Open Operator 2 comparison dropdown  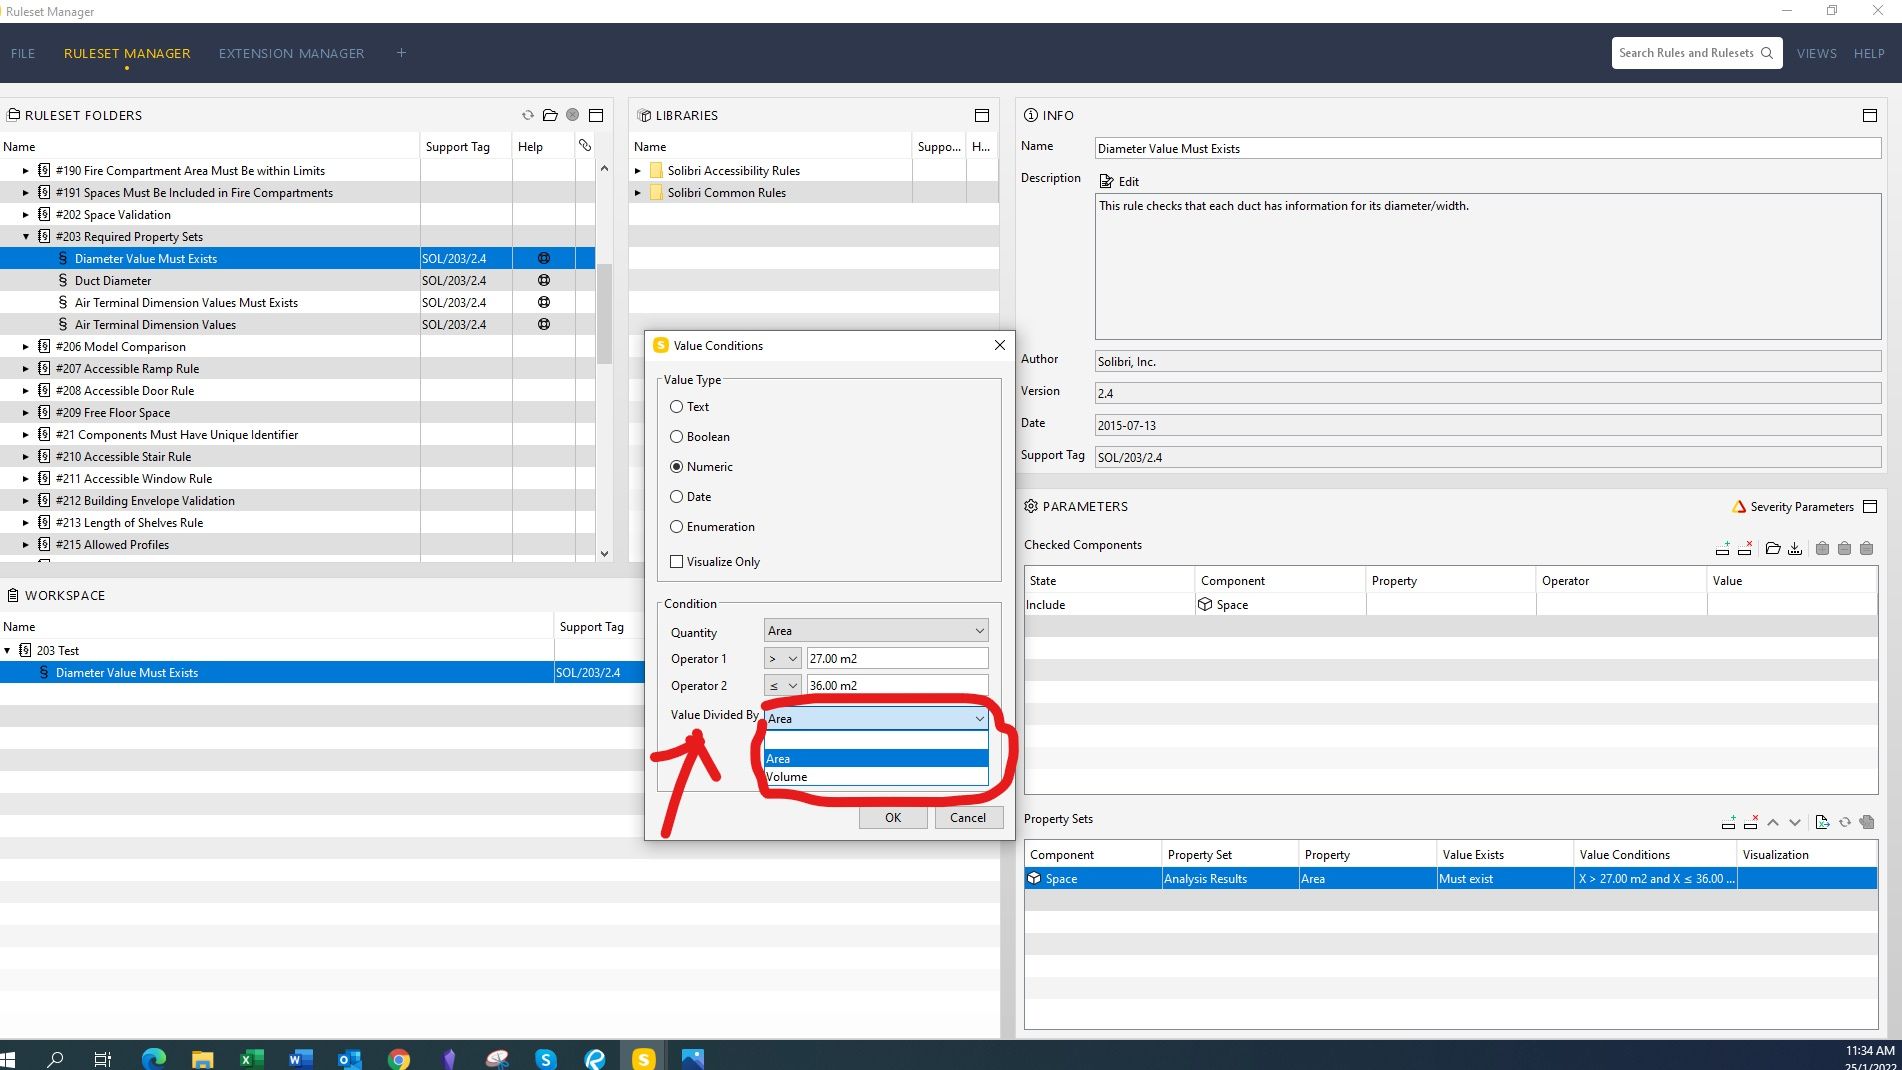coord(782,686)
